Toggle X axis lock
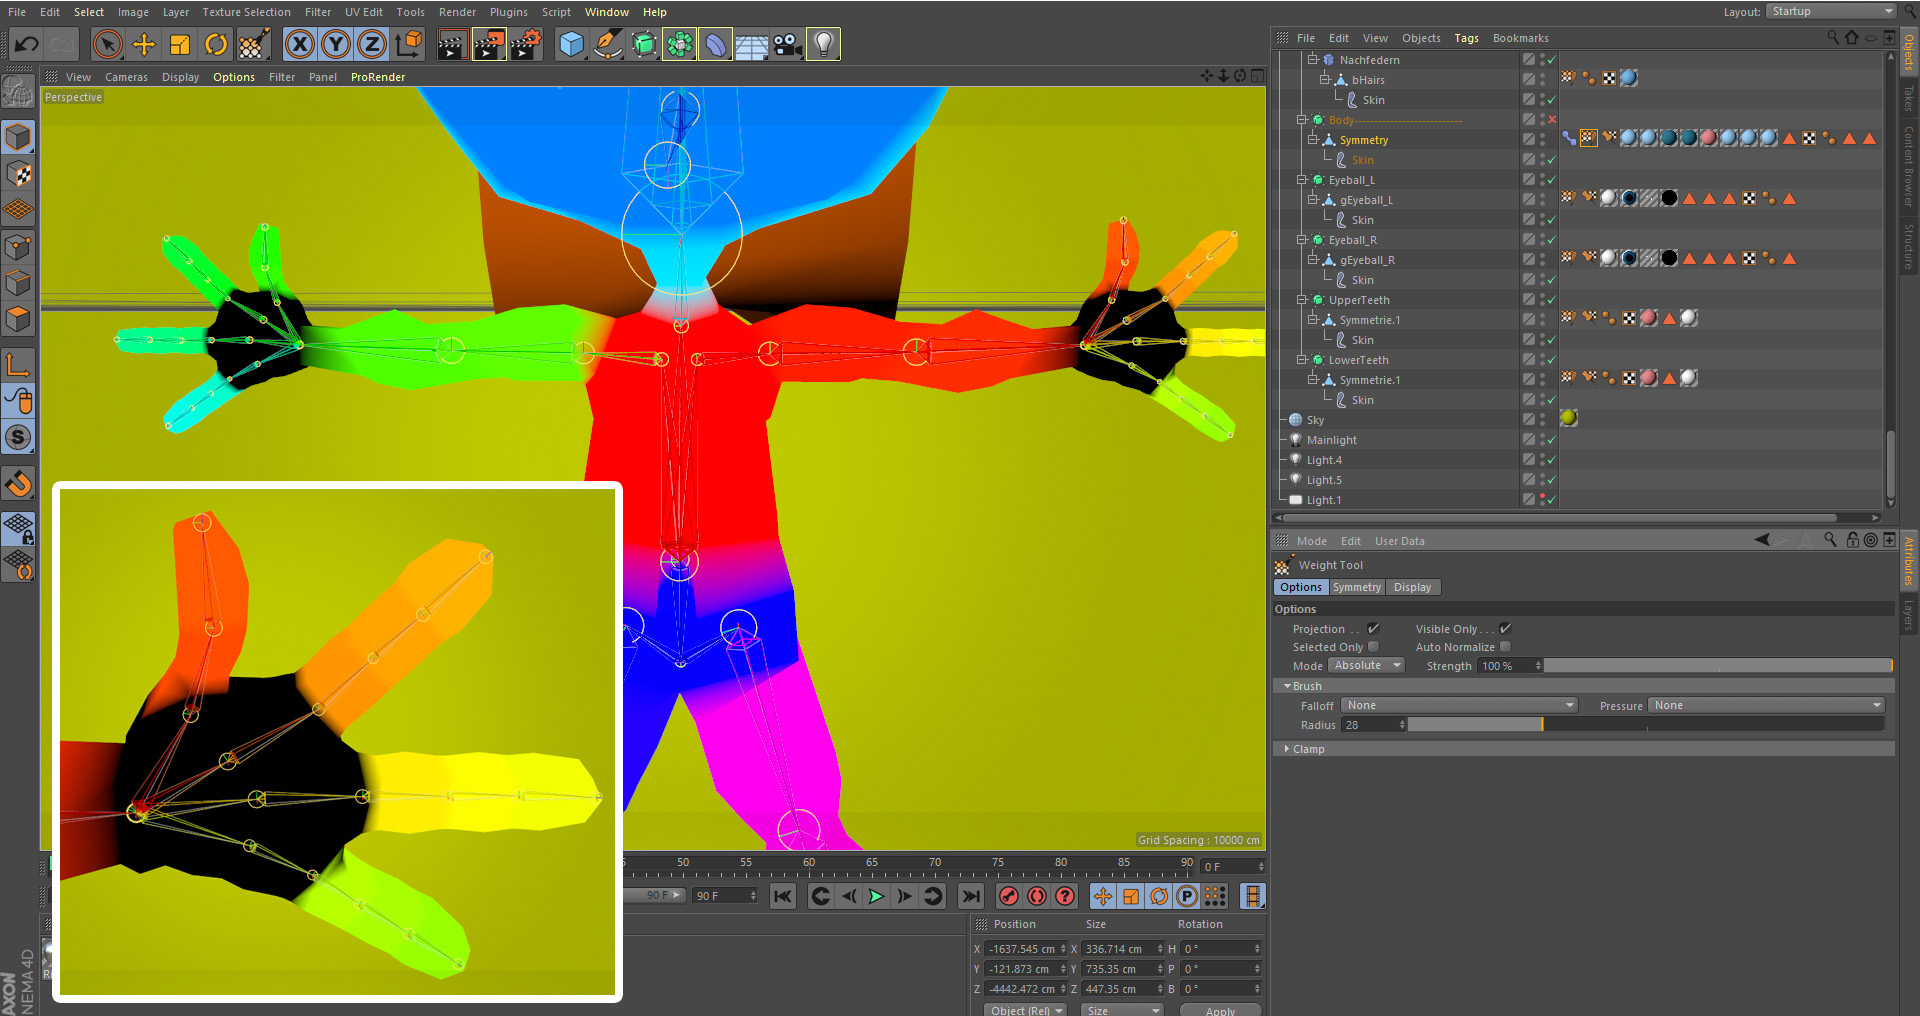This screenshot has height=1016, width=1920. (x=300, y=44)
